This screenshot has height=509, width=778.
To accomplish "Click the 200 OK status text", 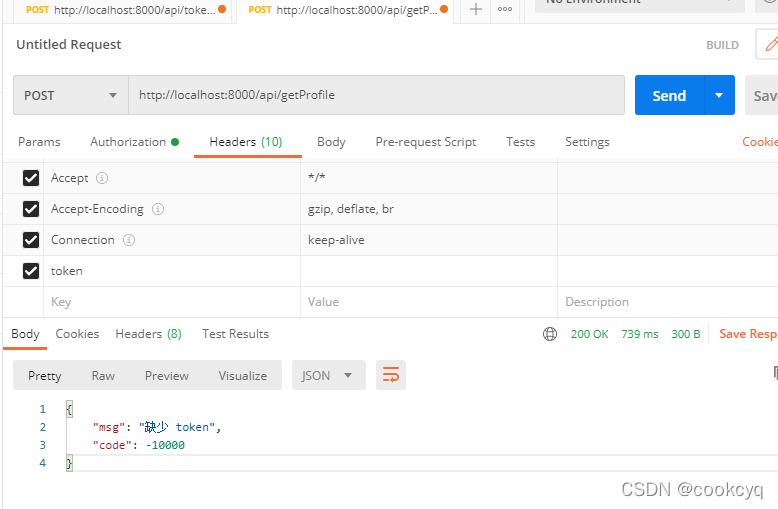I will coord(589,334).
